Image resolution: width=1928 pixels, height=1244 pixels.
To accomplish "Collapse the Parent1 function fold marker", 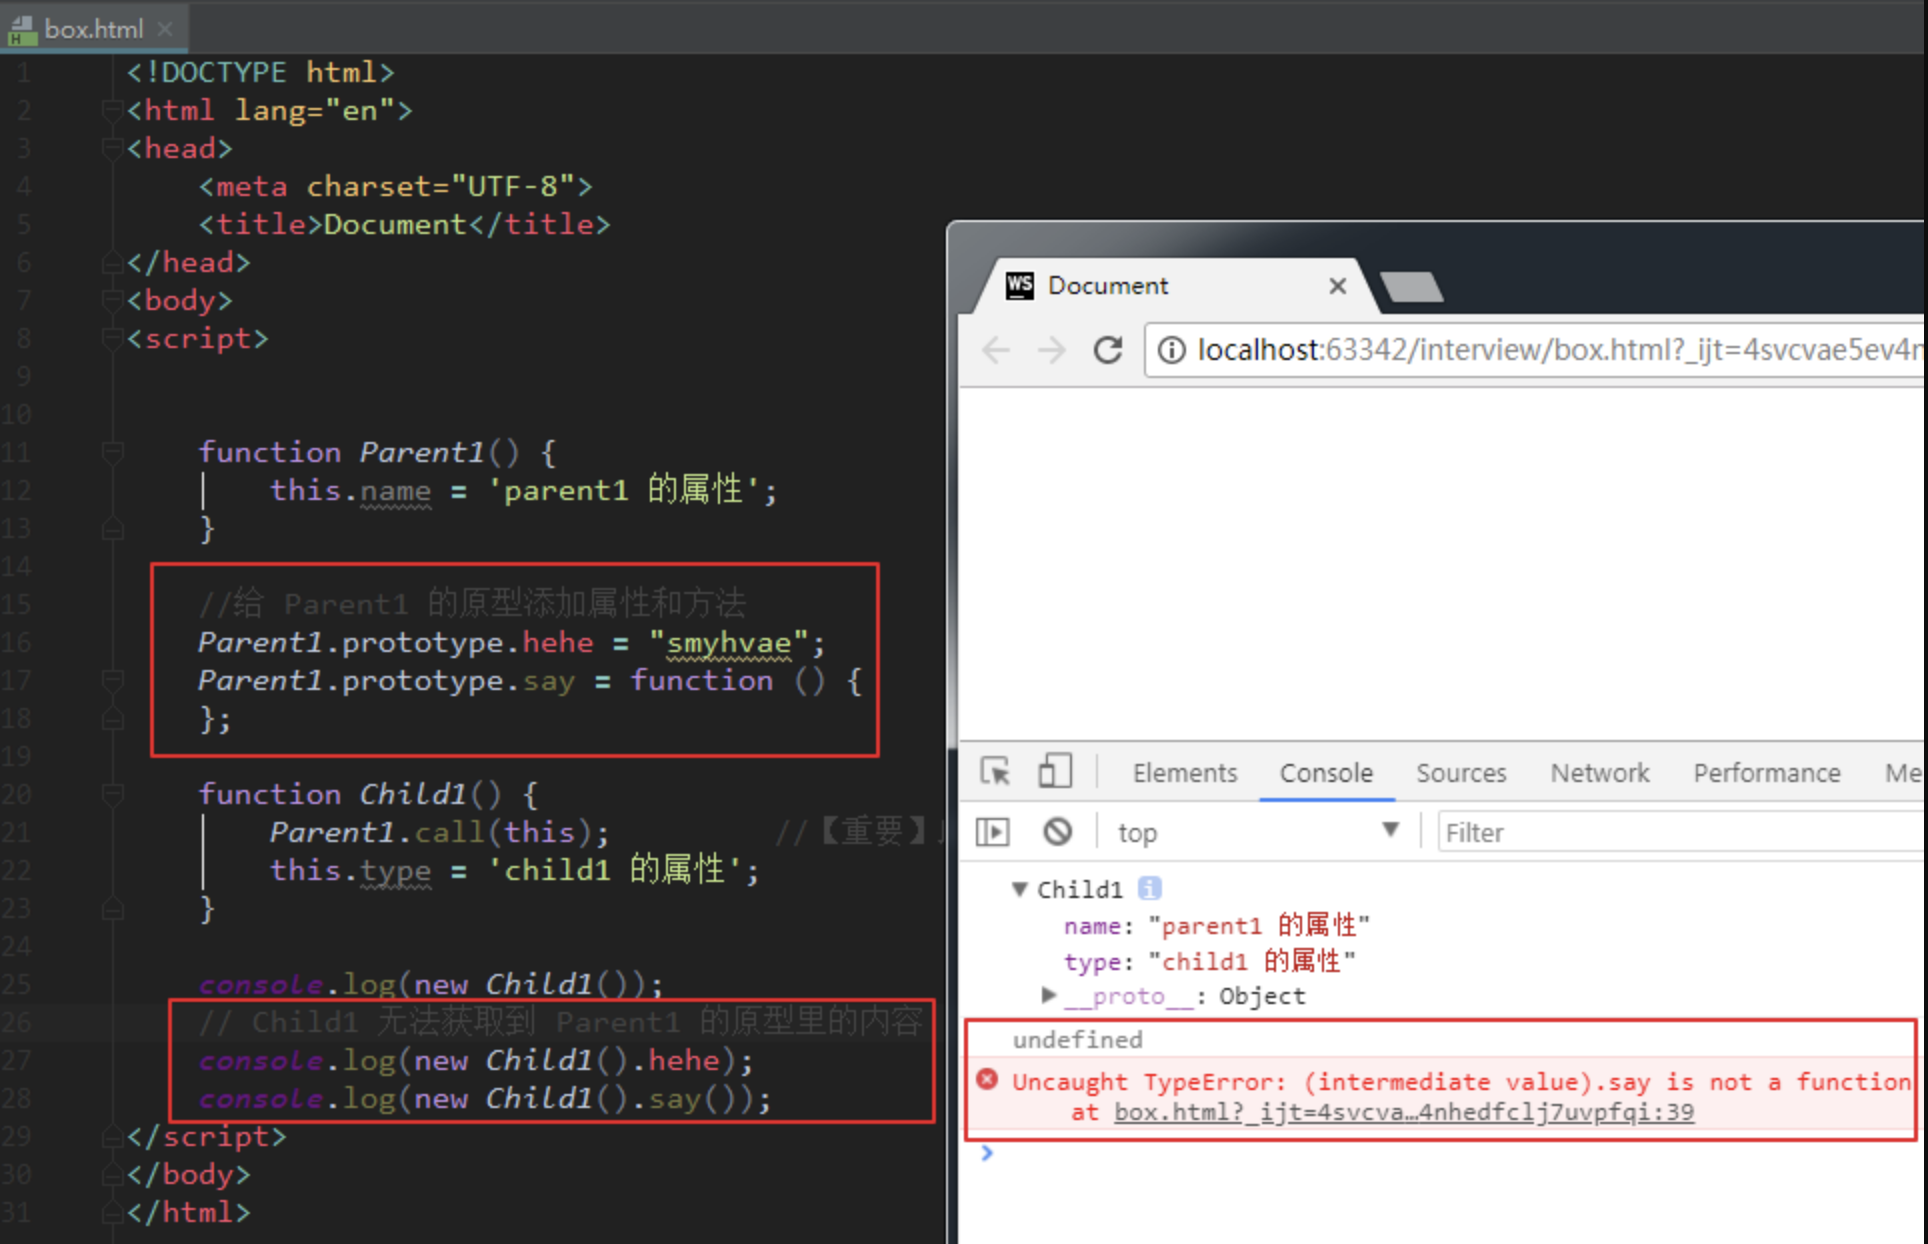I will [x=112, y=452].
